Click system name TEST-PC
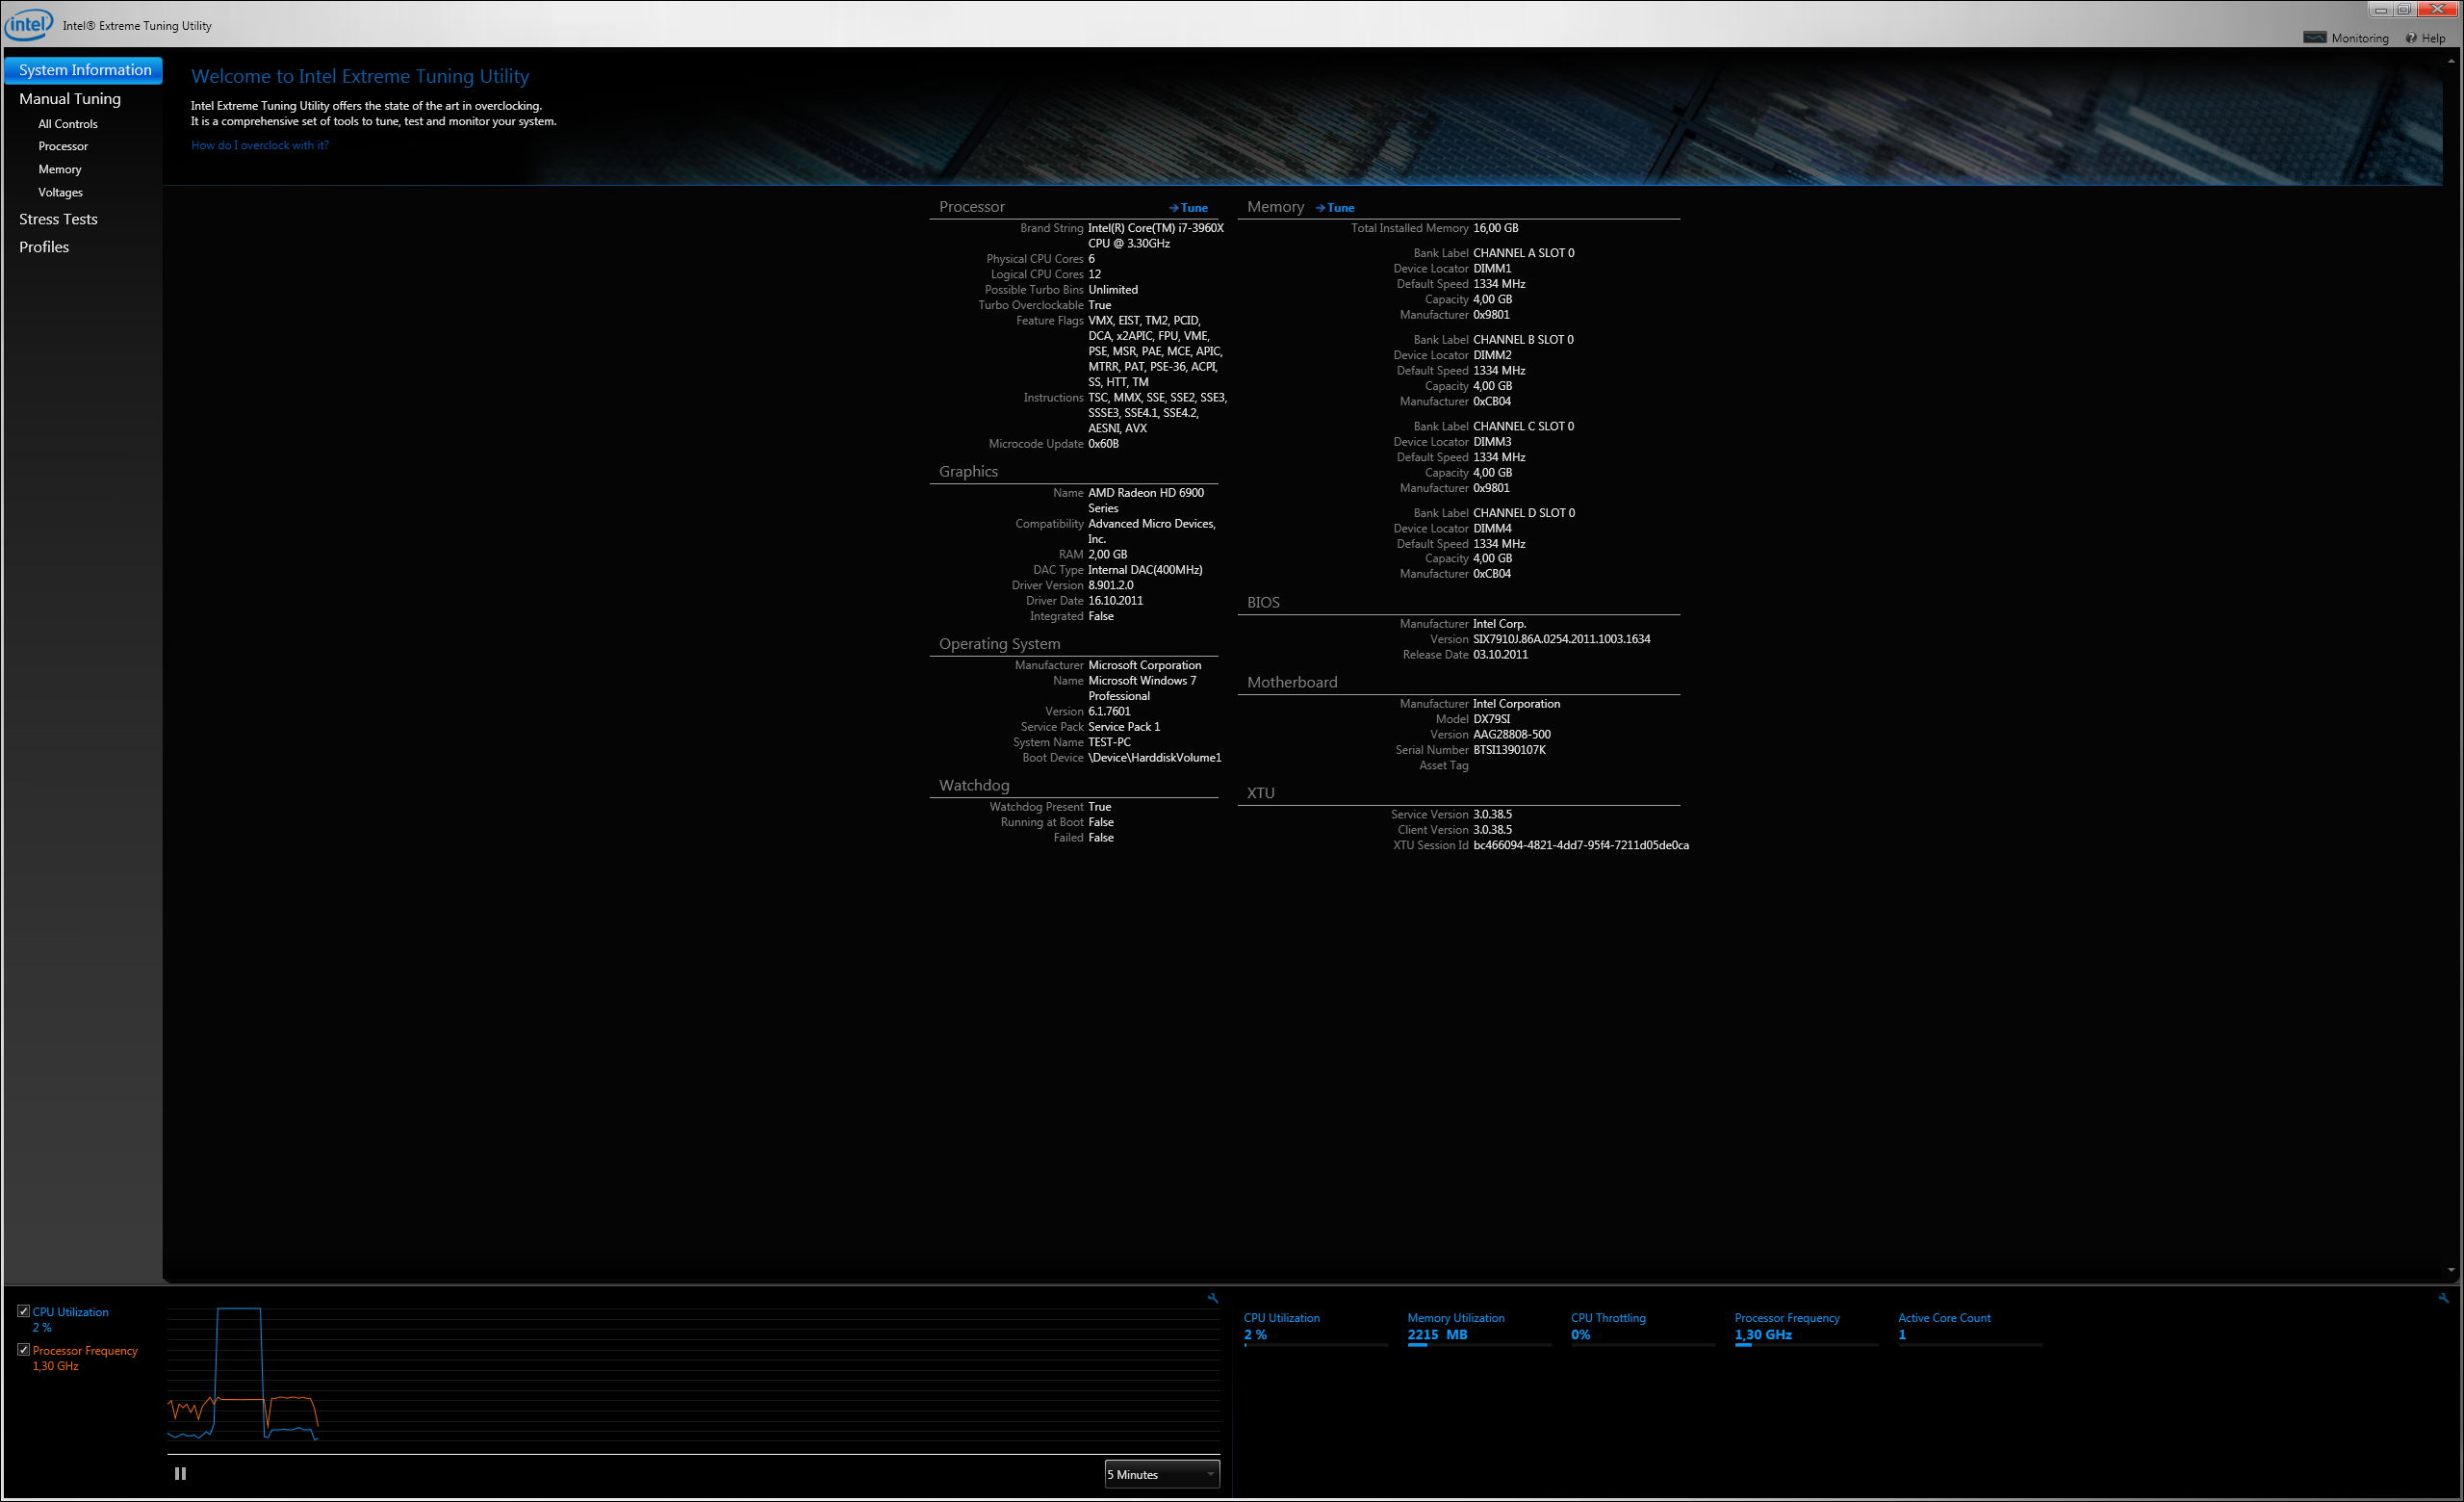The width and height of the screenshot is (2464, 1502). (1109, 742)
